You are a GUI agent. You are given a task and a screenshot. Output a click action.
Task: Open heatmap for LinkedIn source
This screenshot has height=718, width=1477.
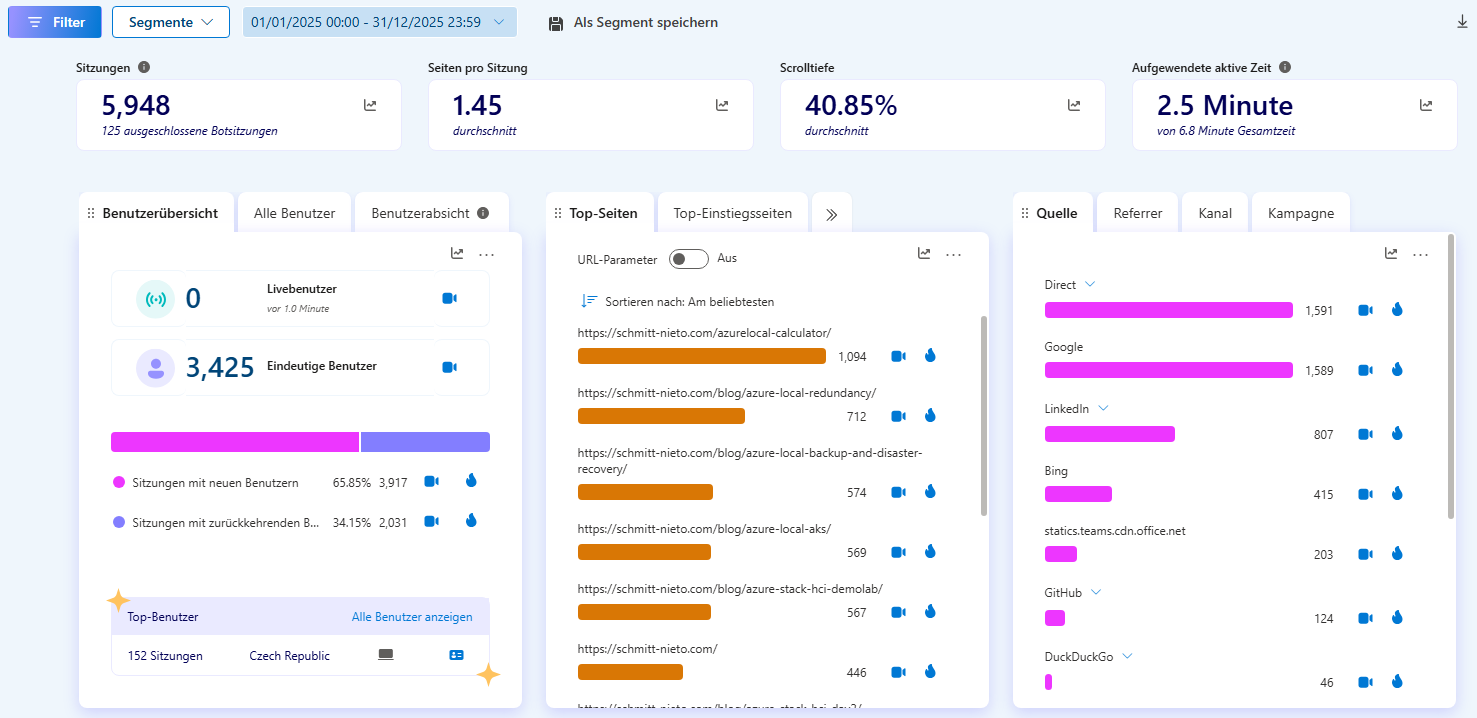(x=1397, y=433)
